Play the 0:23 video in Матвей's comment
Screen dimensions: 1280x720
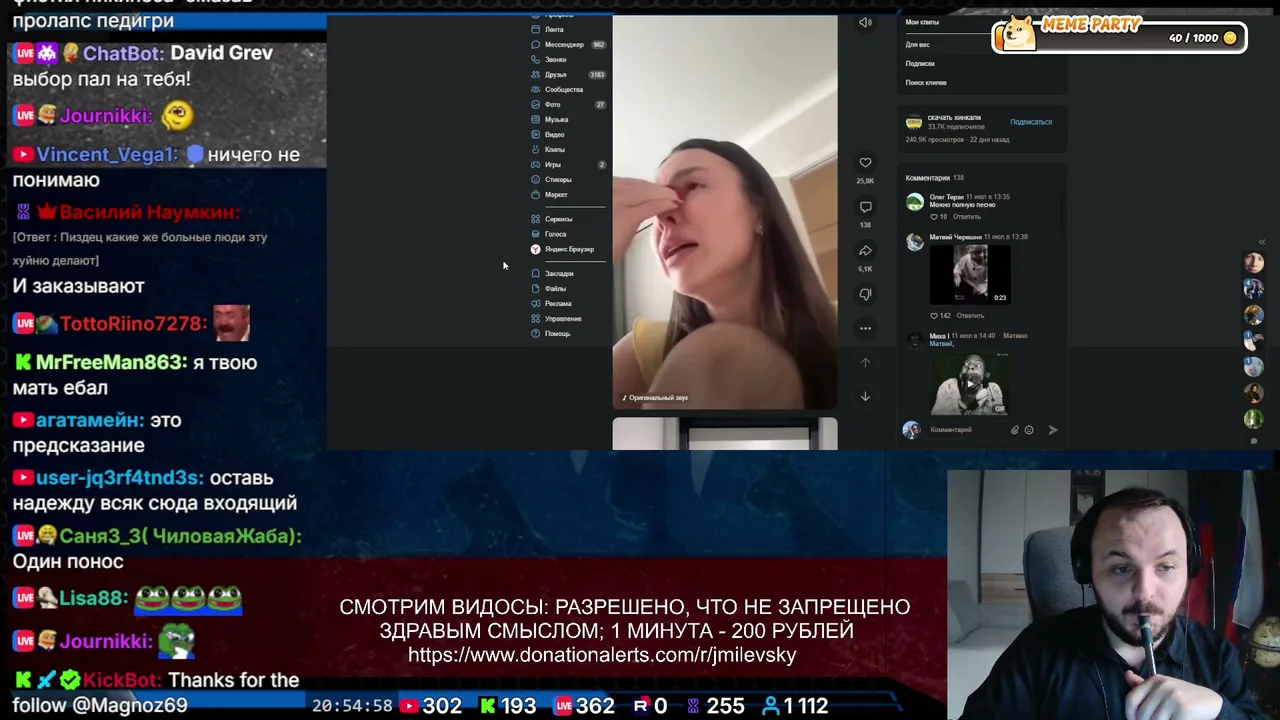[x=970, y=274]
